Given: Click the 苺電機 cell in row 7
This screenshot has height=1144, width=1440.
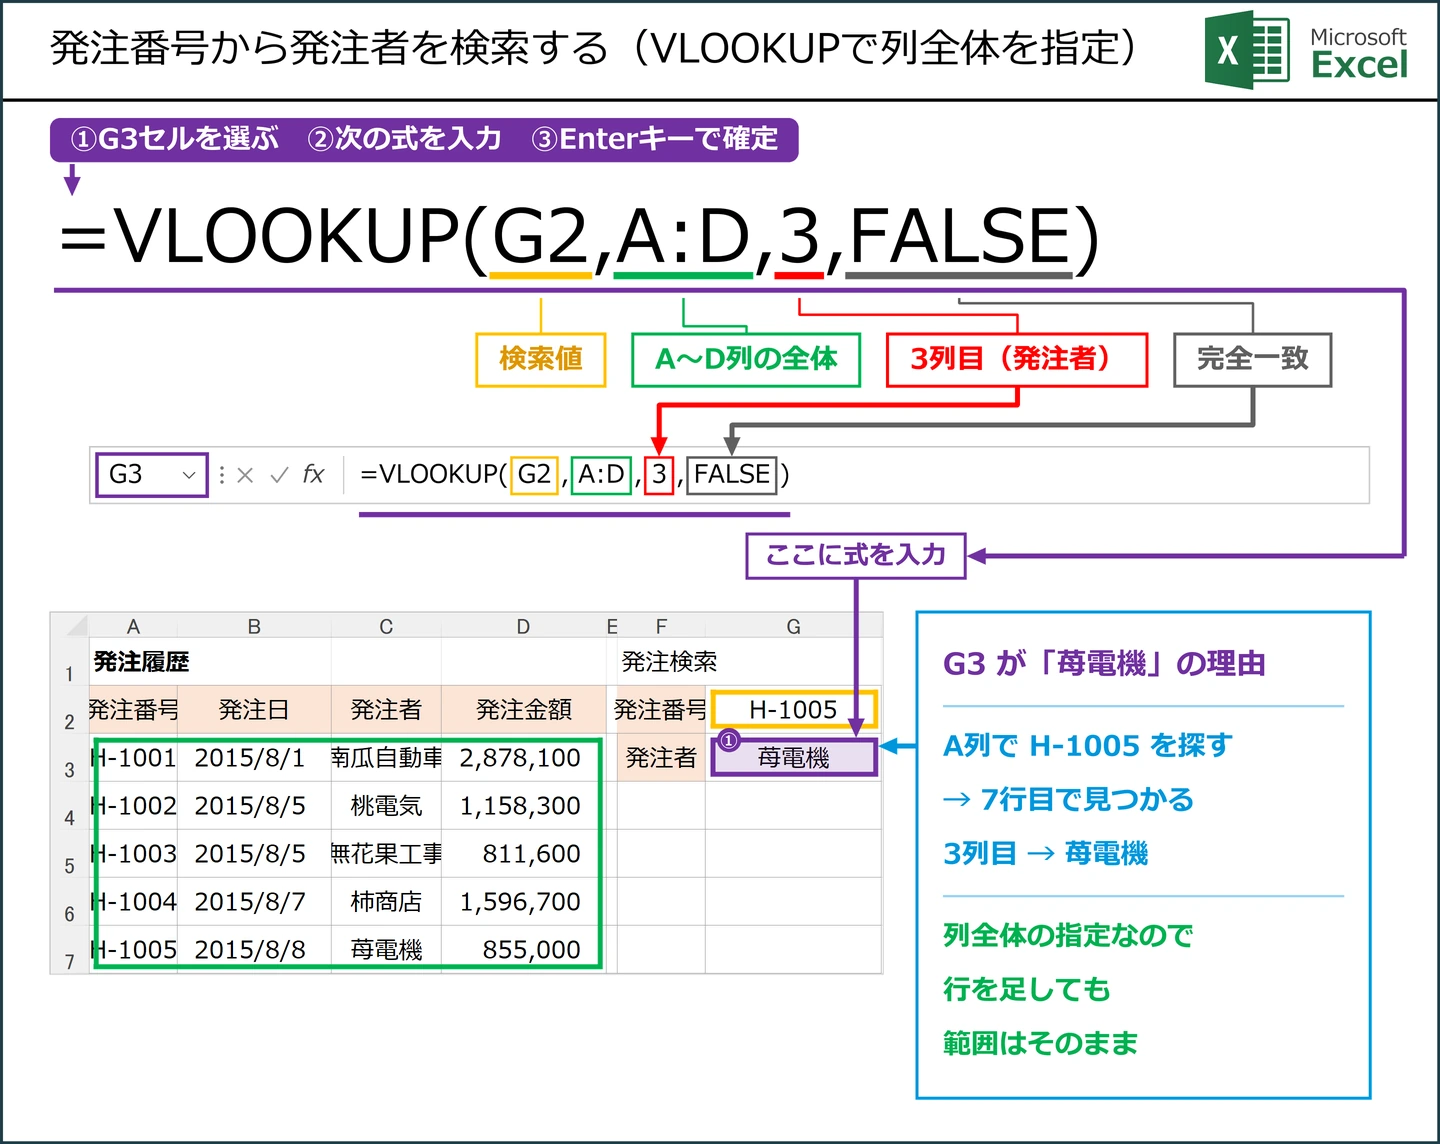Looking at the screenshot, I should click(x=386, y=950).
